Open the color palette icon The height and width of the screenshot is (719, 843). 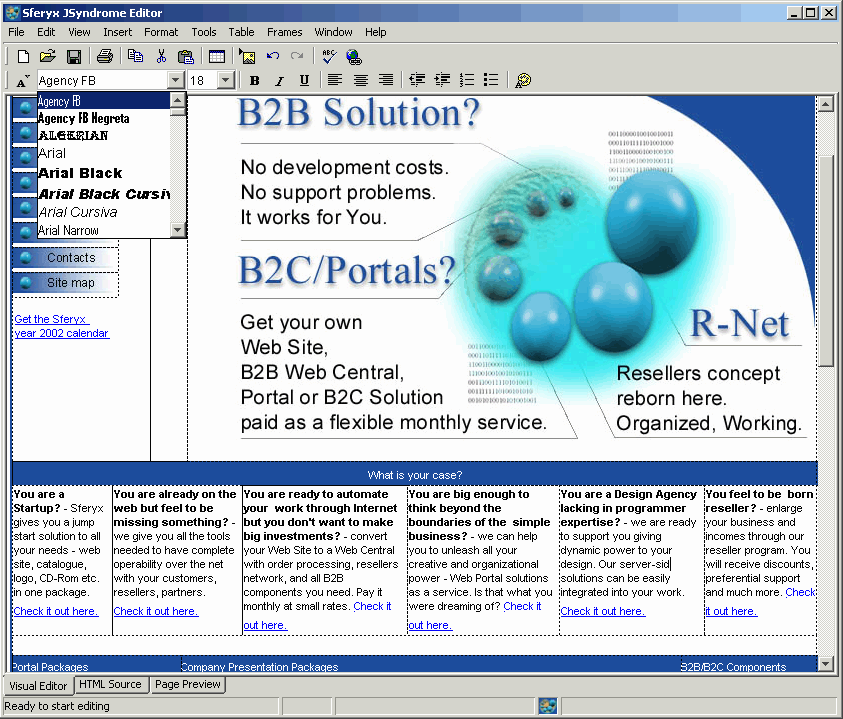pos(522,80)
